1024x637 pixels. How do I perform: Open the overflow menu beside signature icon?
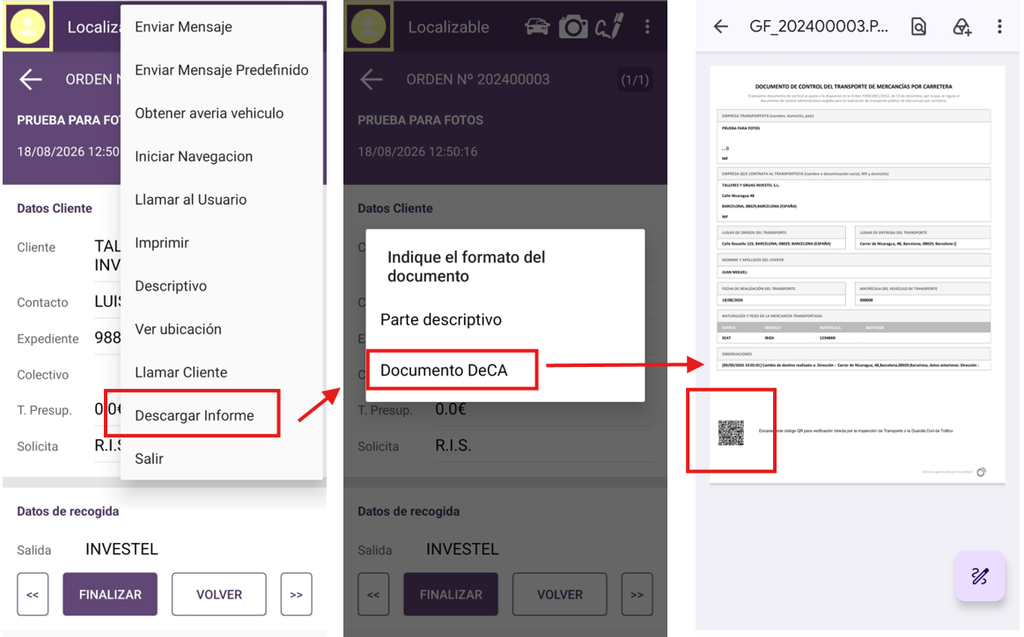(x=647, y=27)
